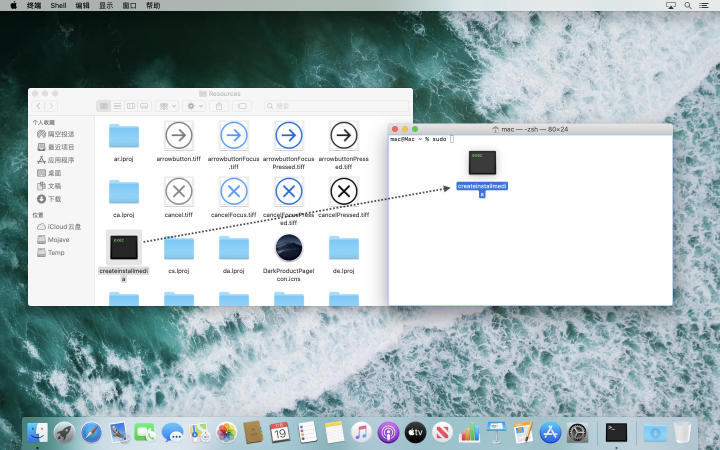
Task: Open 下载 in the Finder sidebar
Action: pos(49,199)
